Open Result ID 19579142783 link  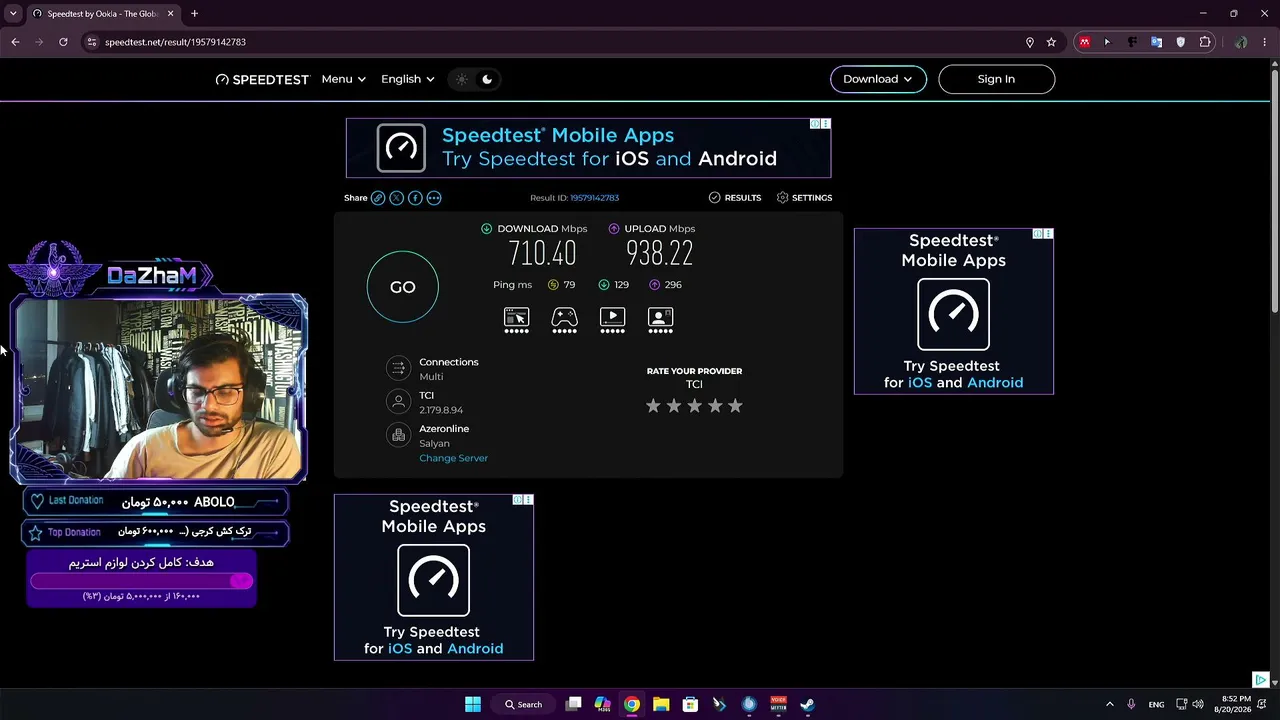[x=594, y=198]
